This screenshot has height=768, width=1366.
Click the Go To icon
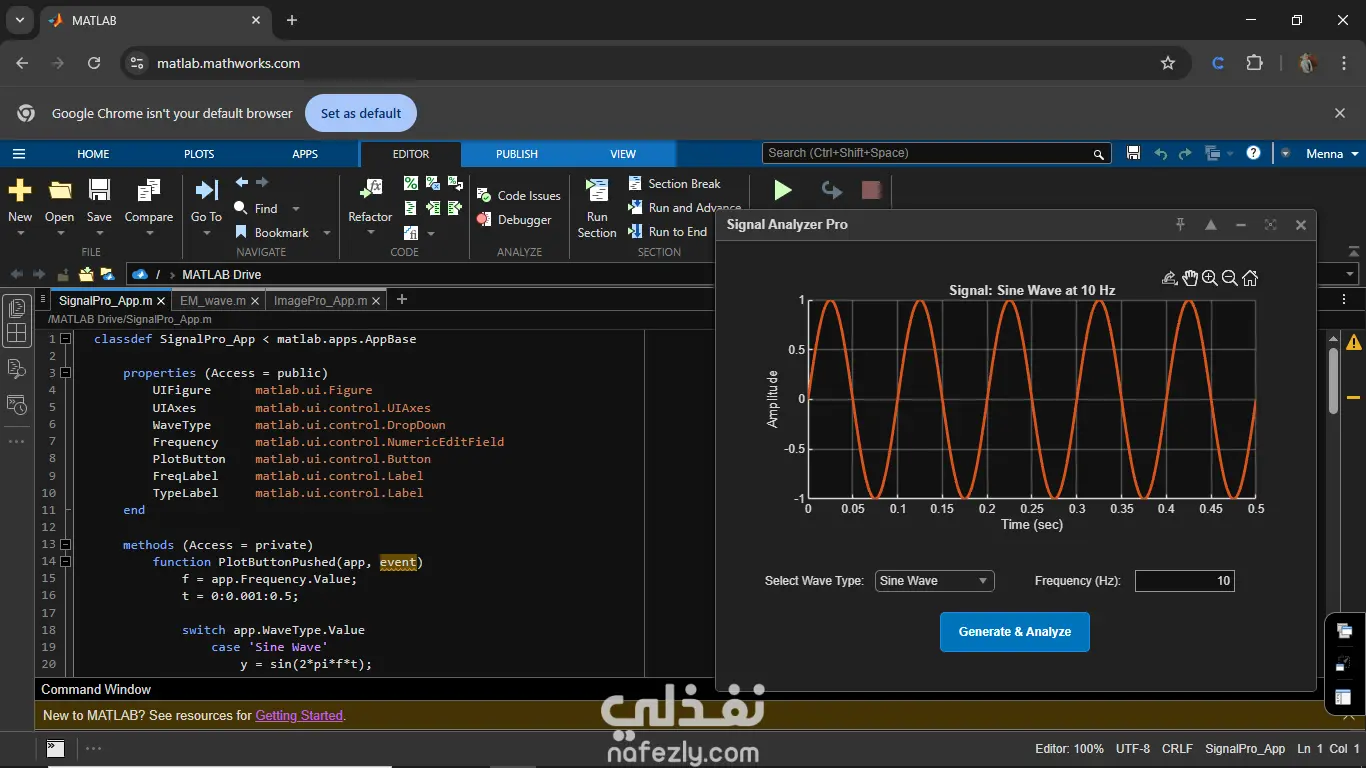pos(206,190)
